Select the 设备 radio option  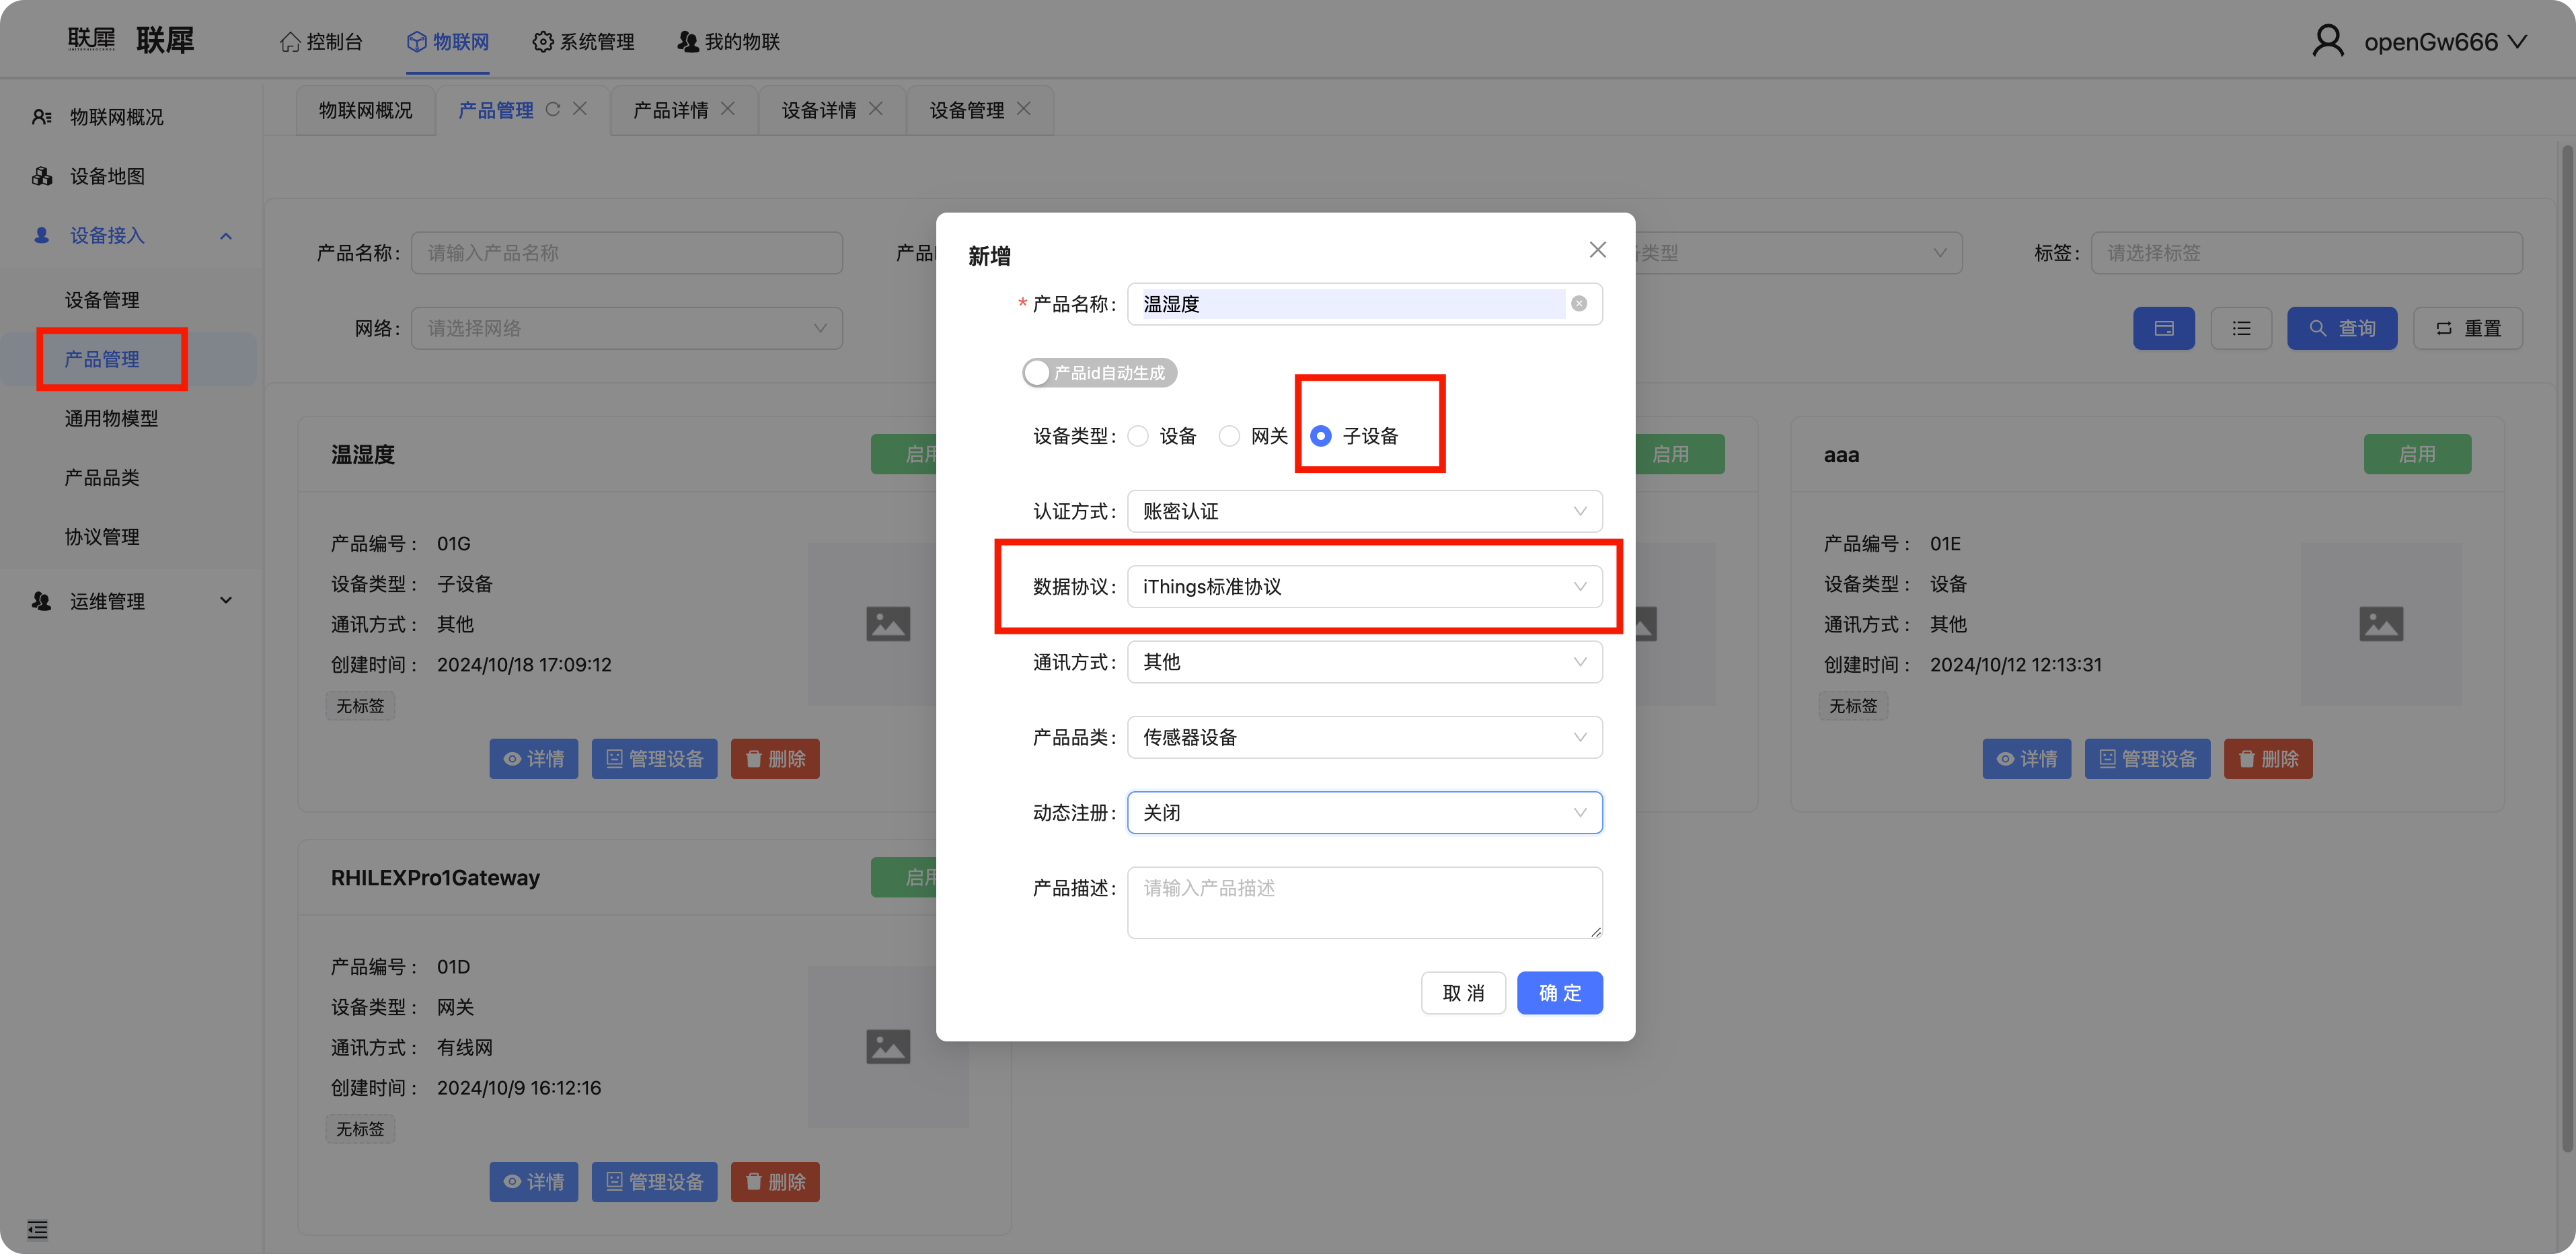1138,436
